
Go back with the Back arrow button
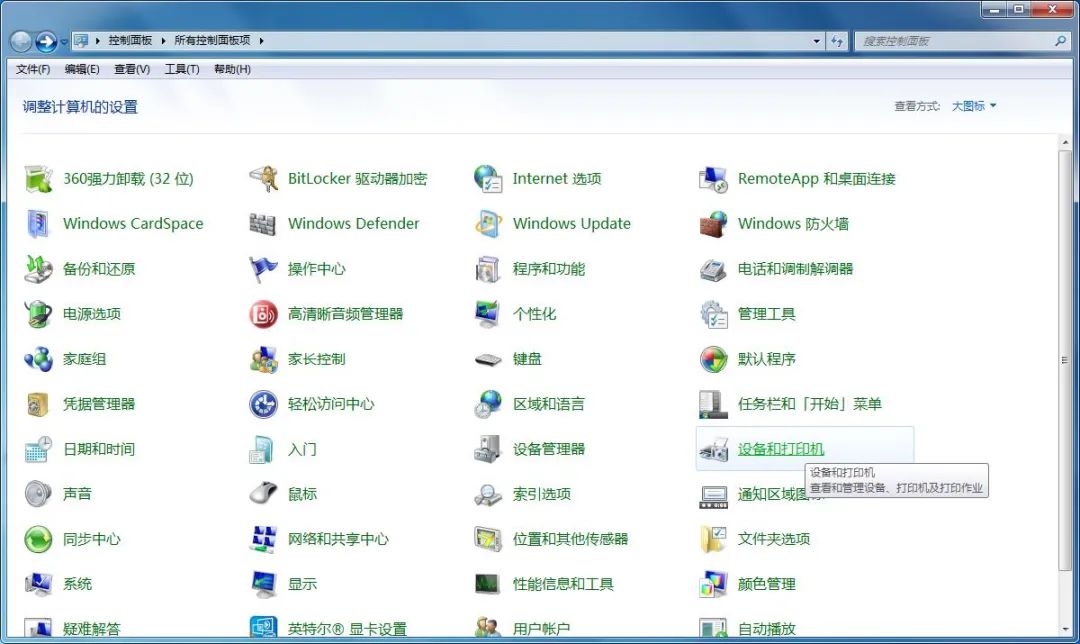tap(21, 42)
